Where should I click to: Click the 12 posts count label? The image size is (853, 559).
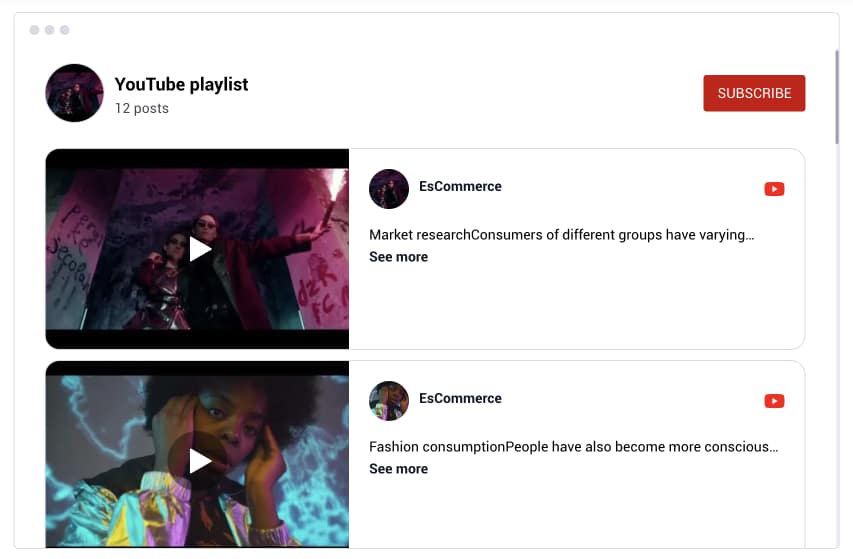141,108
